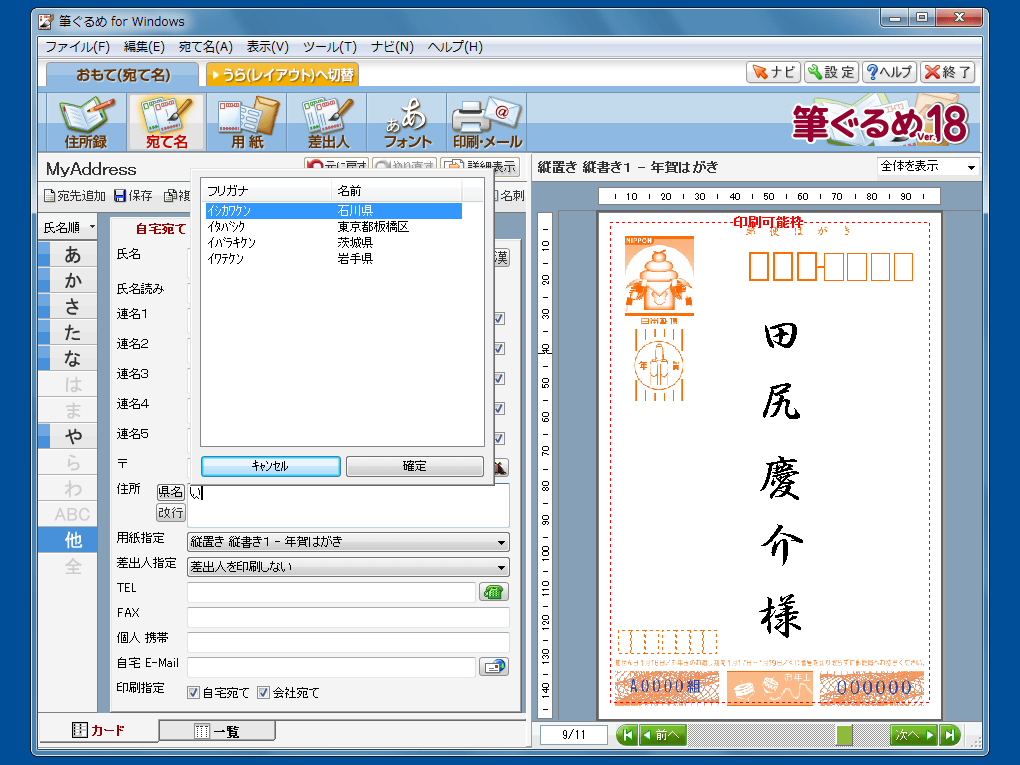
Task: Click the ナビ navigation button
Action: [773, 72]
